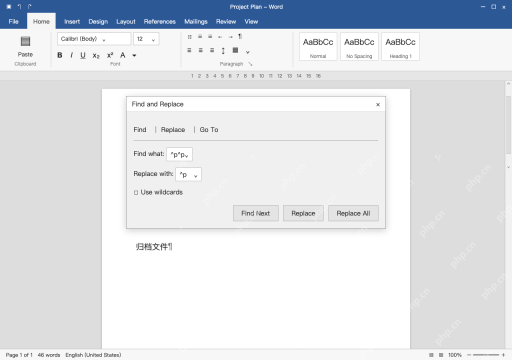512x360 pixels.
Task: Switch to the Layout tab
Action: [x=126, y=22]
